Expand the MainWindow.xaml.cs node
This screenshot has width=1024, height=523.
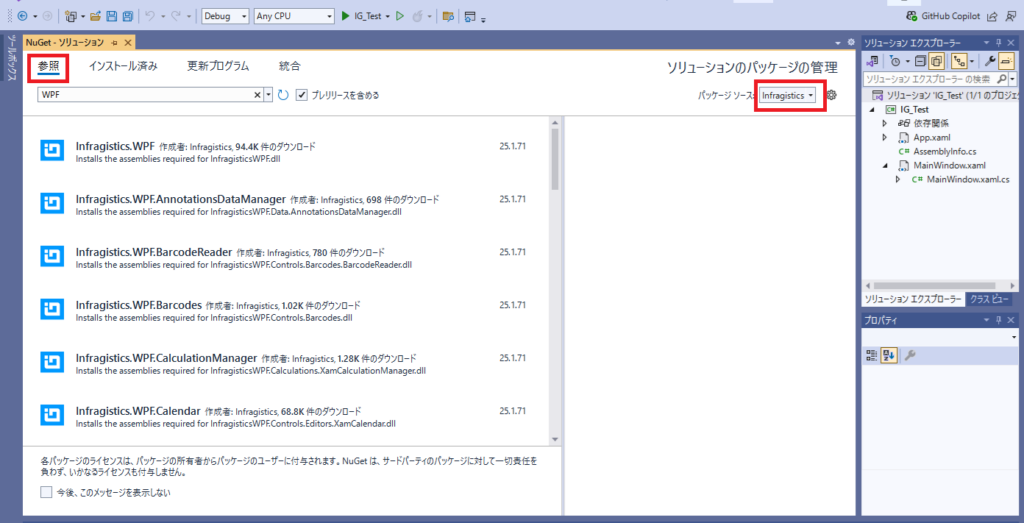coord(899,179)
